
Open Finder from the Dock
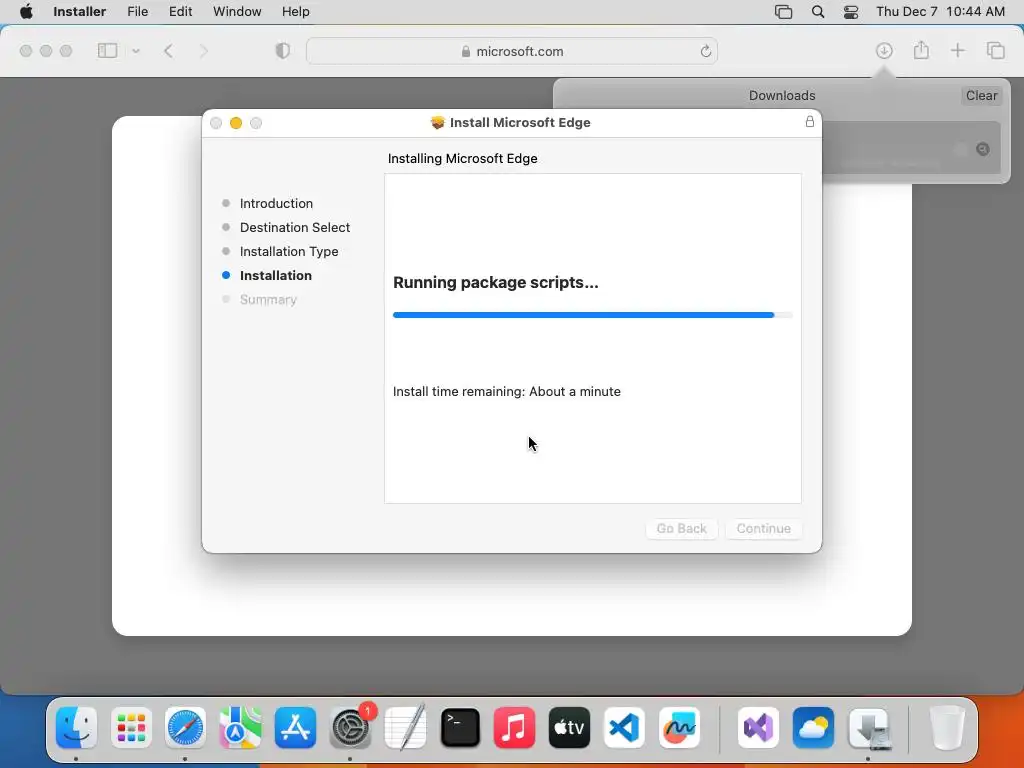tap(76, 728)
